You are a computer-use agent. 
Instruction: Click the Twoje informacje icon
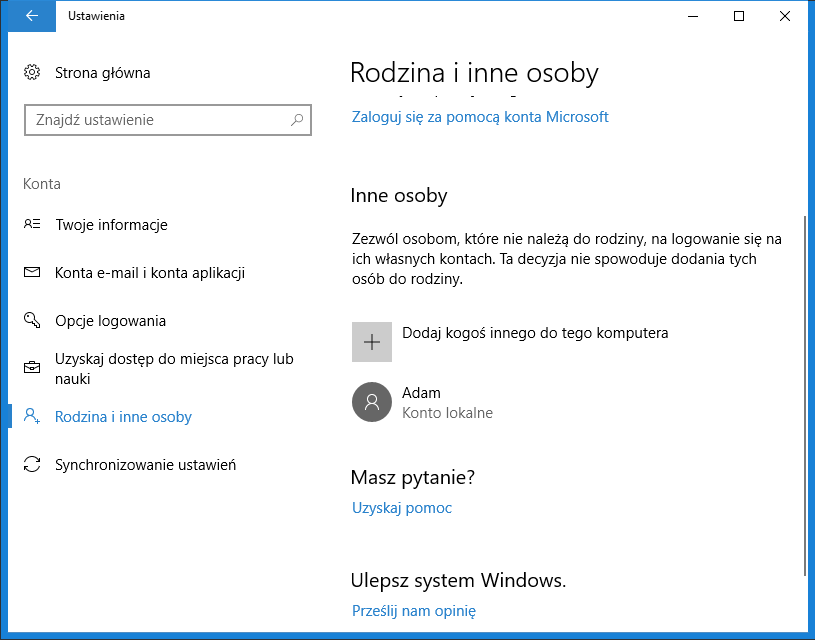click(32, 225)
